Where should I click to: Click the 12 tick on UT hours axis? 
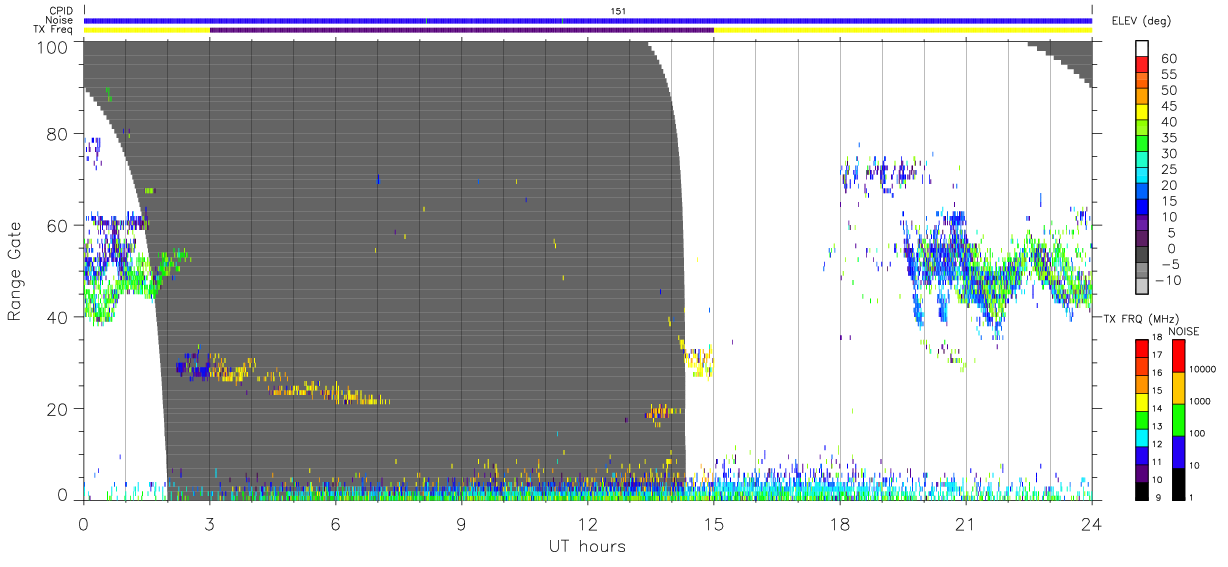click(588, 523)
